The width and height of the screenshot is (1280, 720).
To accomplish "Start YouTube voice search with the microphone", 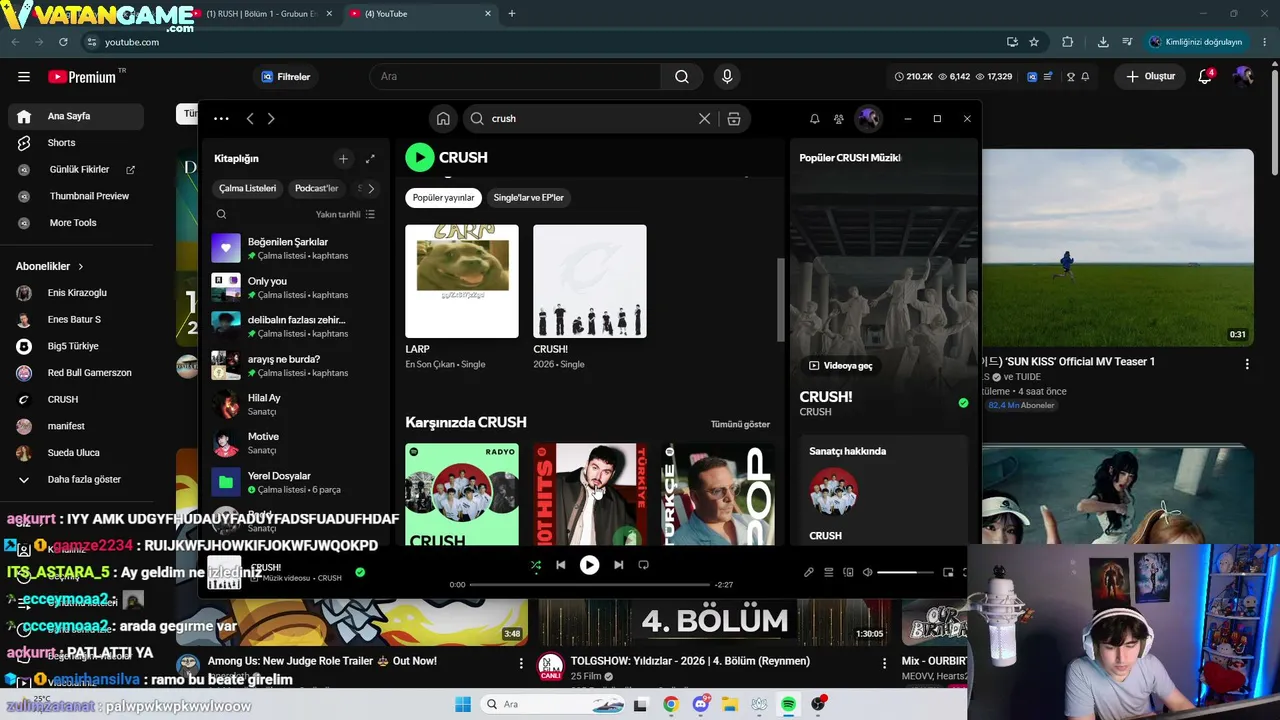I will 727,77.
